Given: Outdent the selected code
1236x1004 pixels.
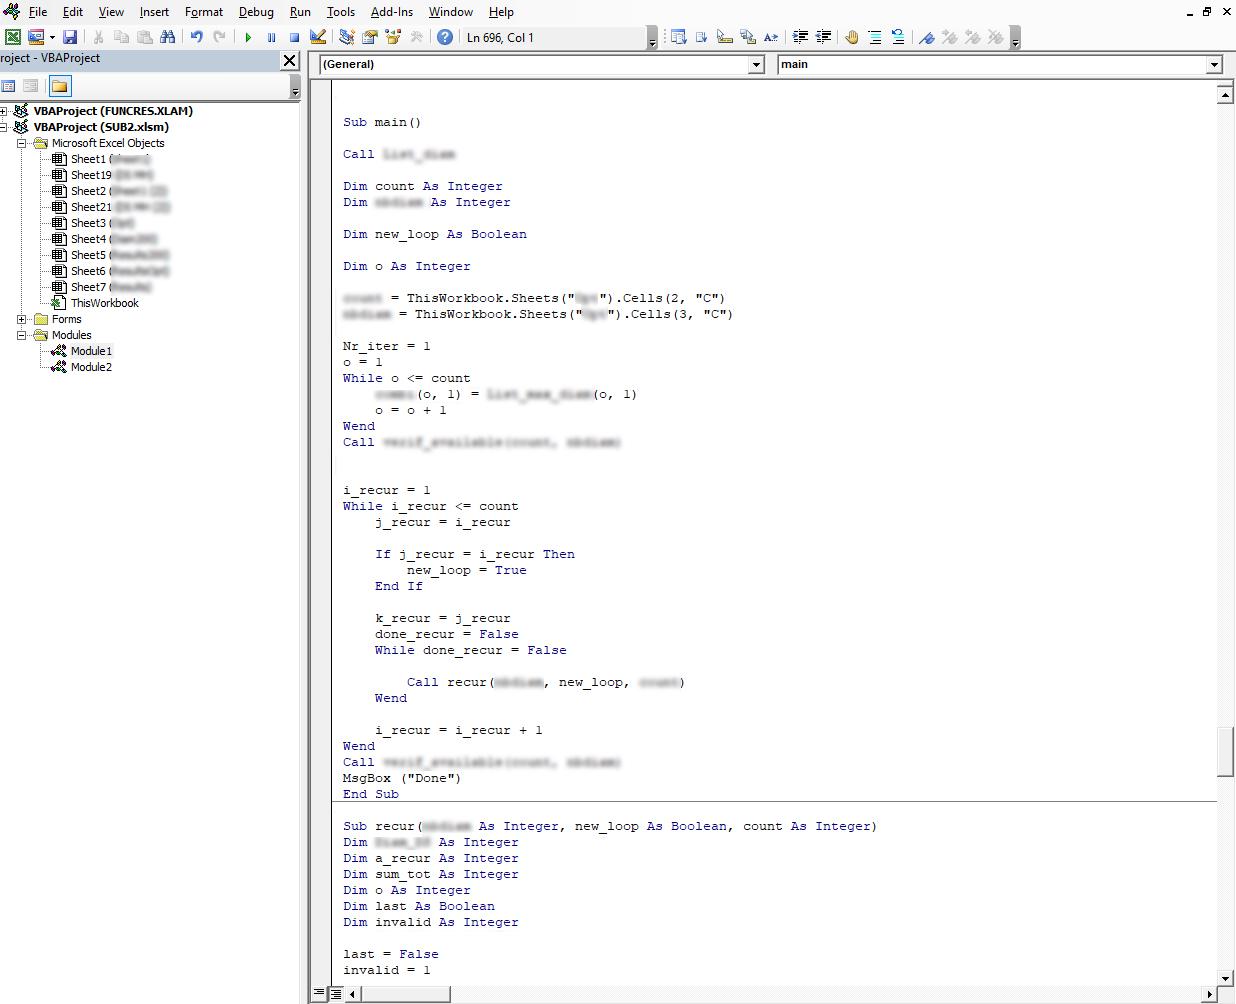Looking at the screenshot, I should click(823, 37).
